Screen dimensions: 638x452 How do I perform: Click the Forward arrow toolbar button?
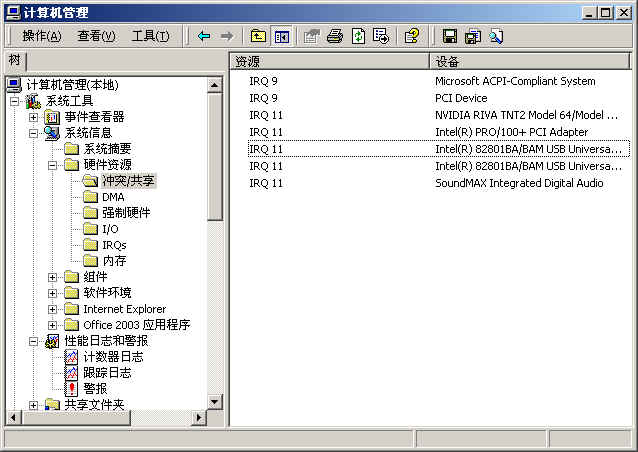(x=227, y=37)
